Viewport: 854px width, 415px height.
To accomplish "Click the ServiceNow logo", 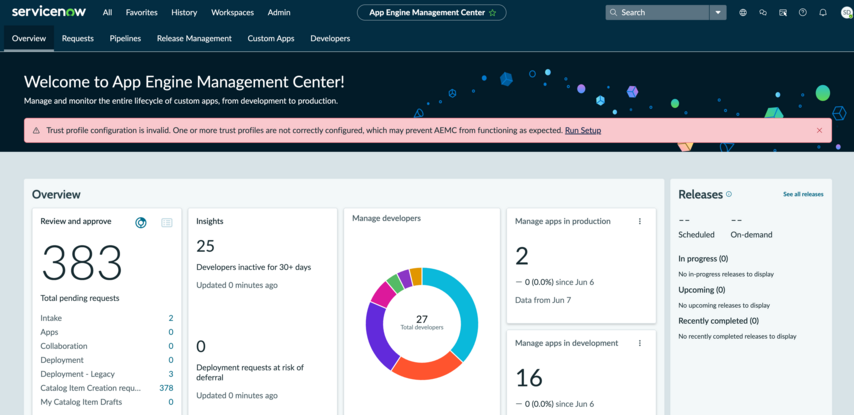I will [x=48, y=12].
